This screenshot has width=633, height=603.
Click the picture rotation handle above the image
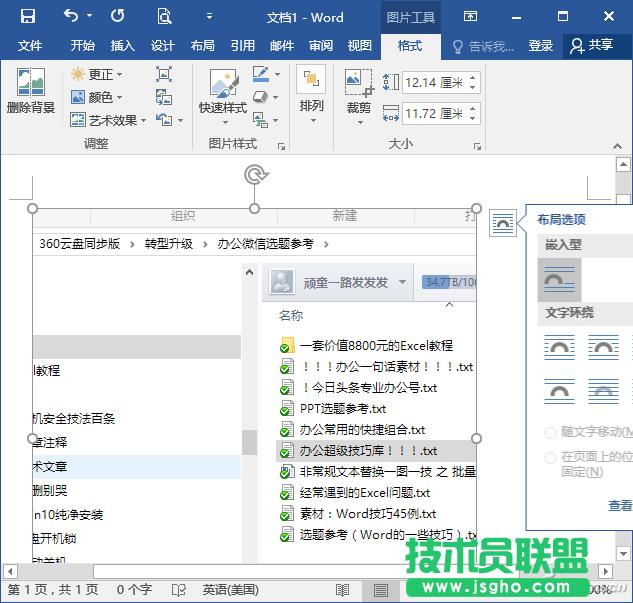256,176
